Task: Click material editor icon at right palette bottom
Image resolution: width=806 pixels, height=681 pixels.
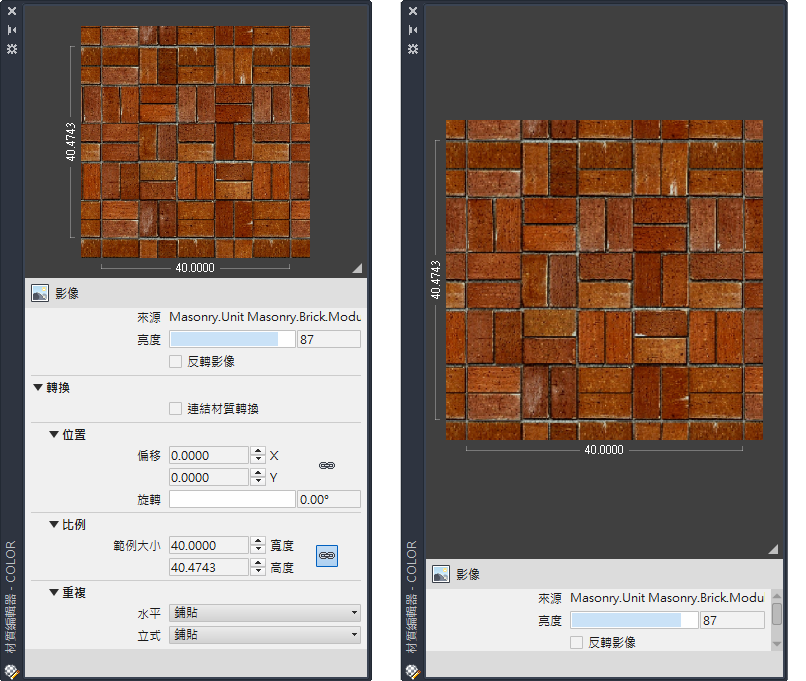Action: tap(412, 671)
